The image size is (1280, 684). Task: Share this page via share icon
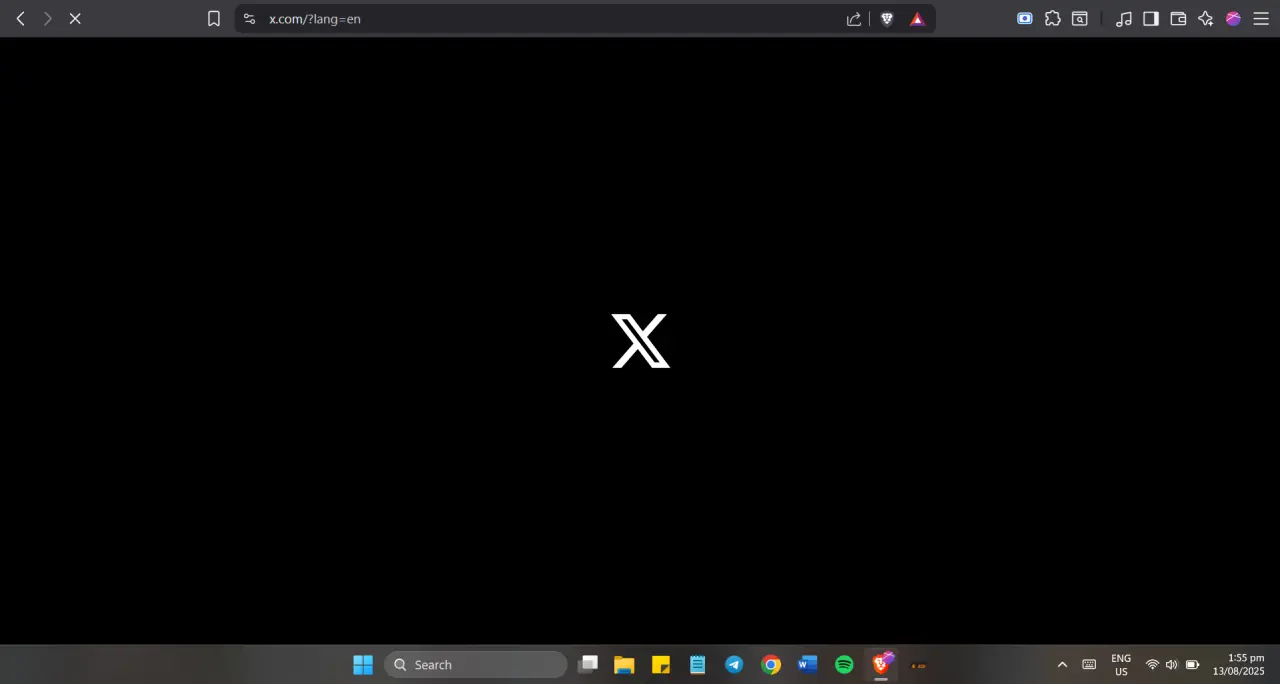pos(854,18)
